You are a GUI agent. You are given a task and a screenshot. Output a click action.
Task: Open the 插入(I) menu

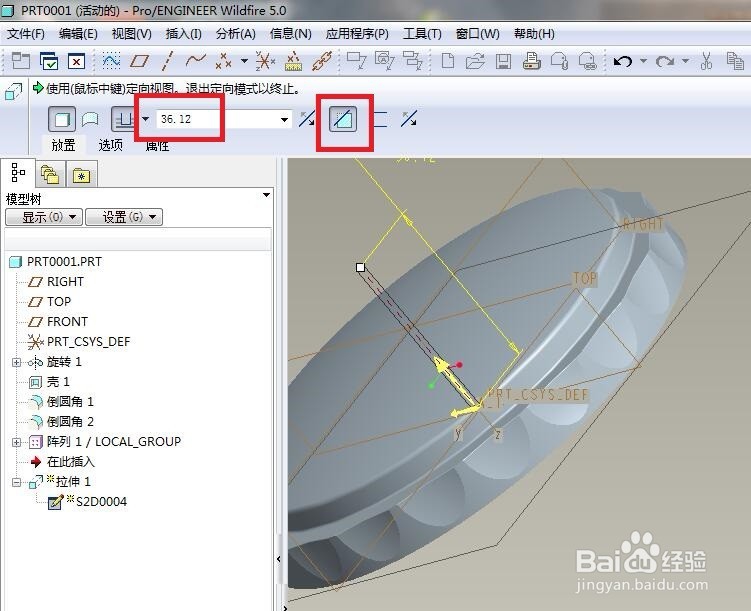tap(183, 34)
